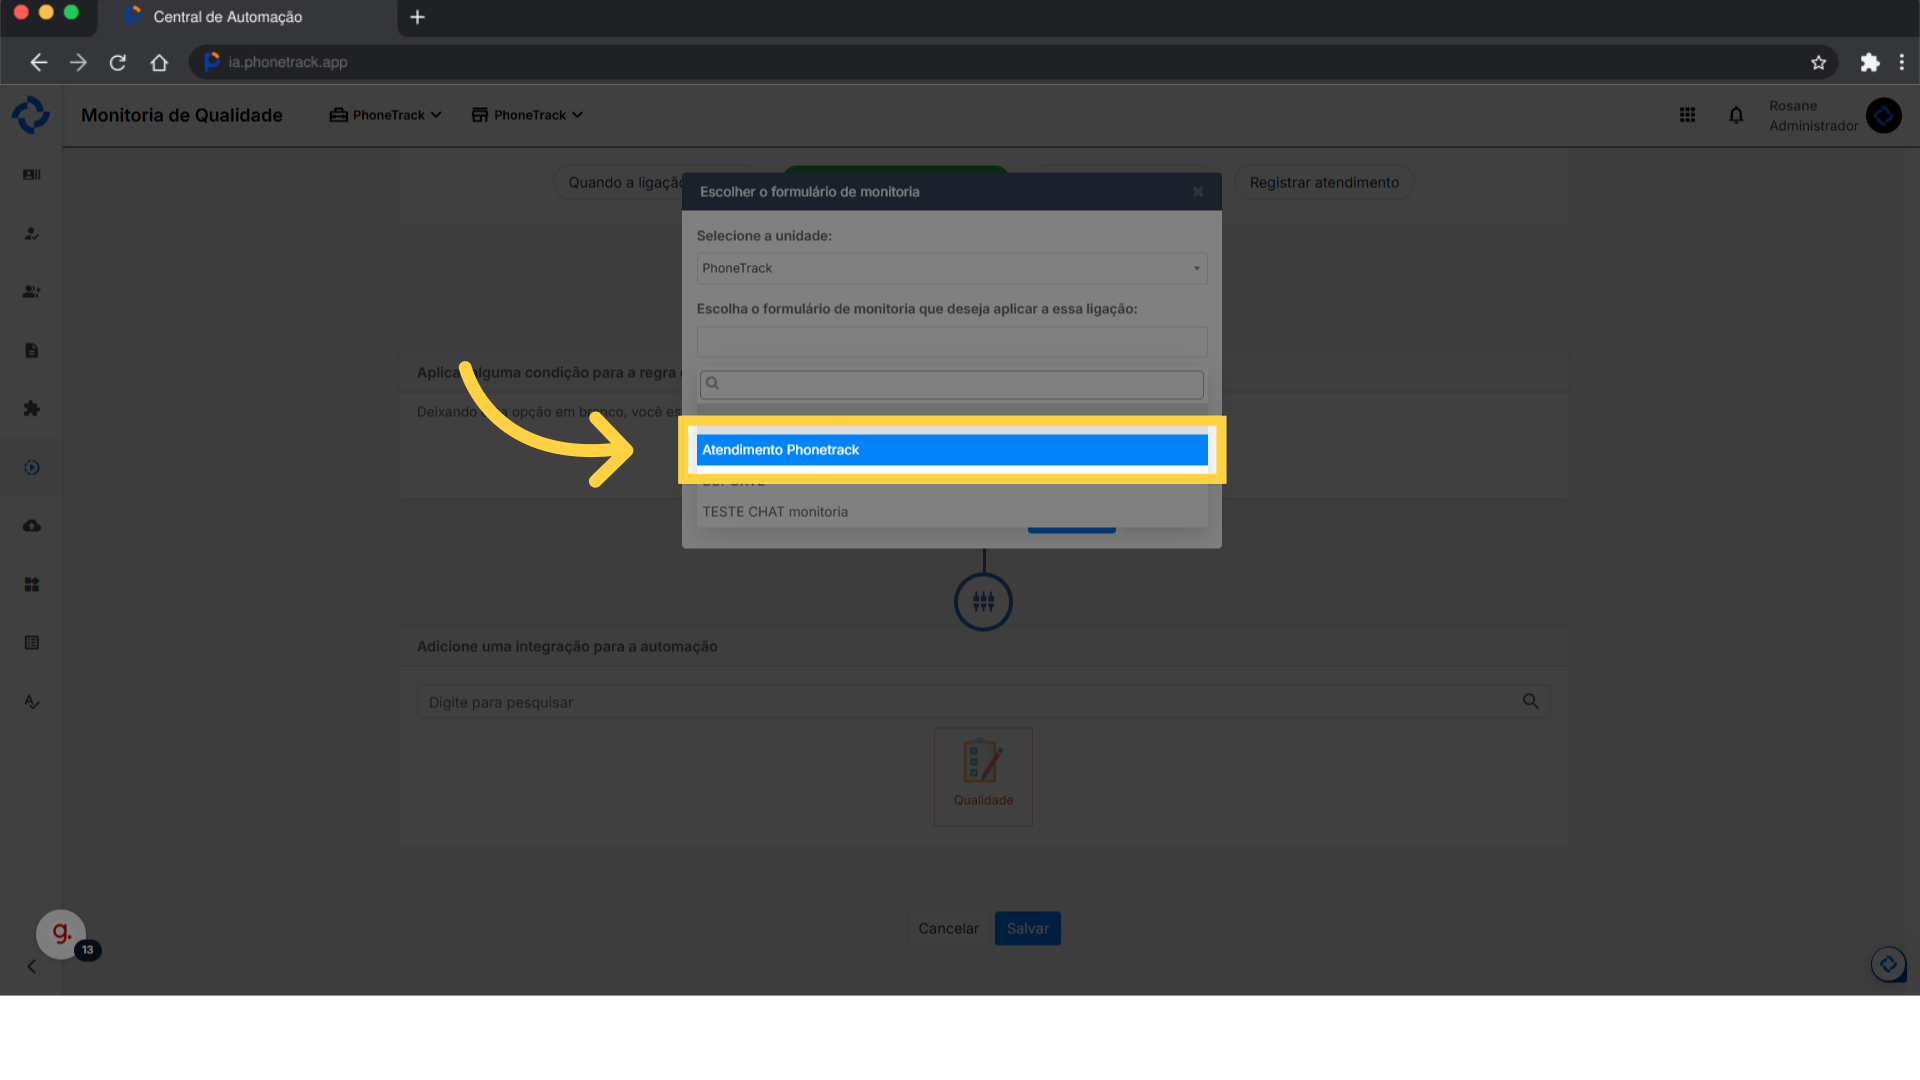The height and width of the screenshot is (1080, 1920).
Task: Select the 'Atendimento Phonetrack' option
Action: [952, 450]
